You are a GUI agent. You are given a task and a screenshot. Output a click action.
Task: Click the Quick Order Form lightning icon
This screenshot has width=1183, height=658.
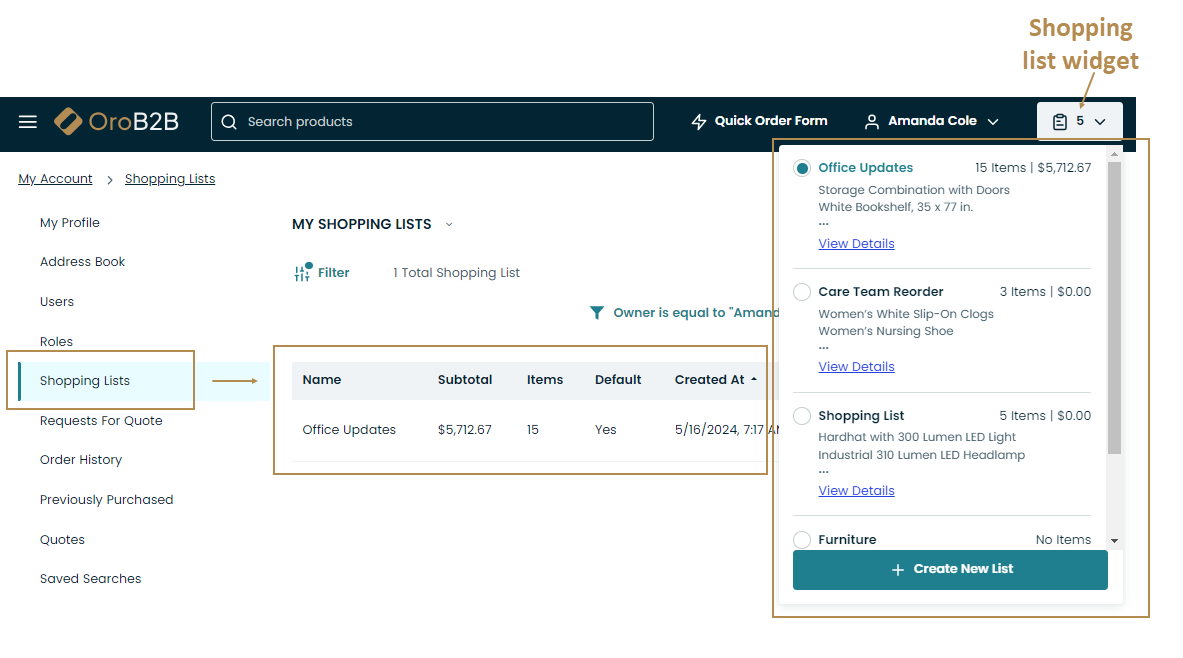[699, 122]
